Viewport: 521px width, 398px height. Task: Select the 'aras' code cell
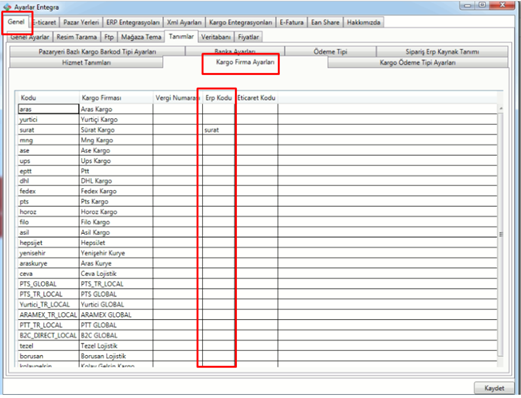pos(49,109)
